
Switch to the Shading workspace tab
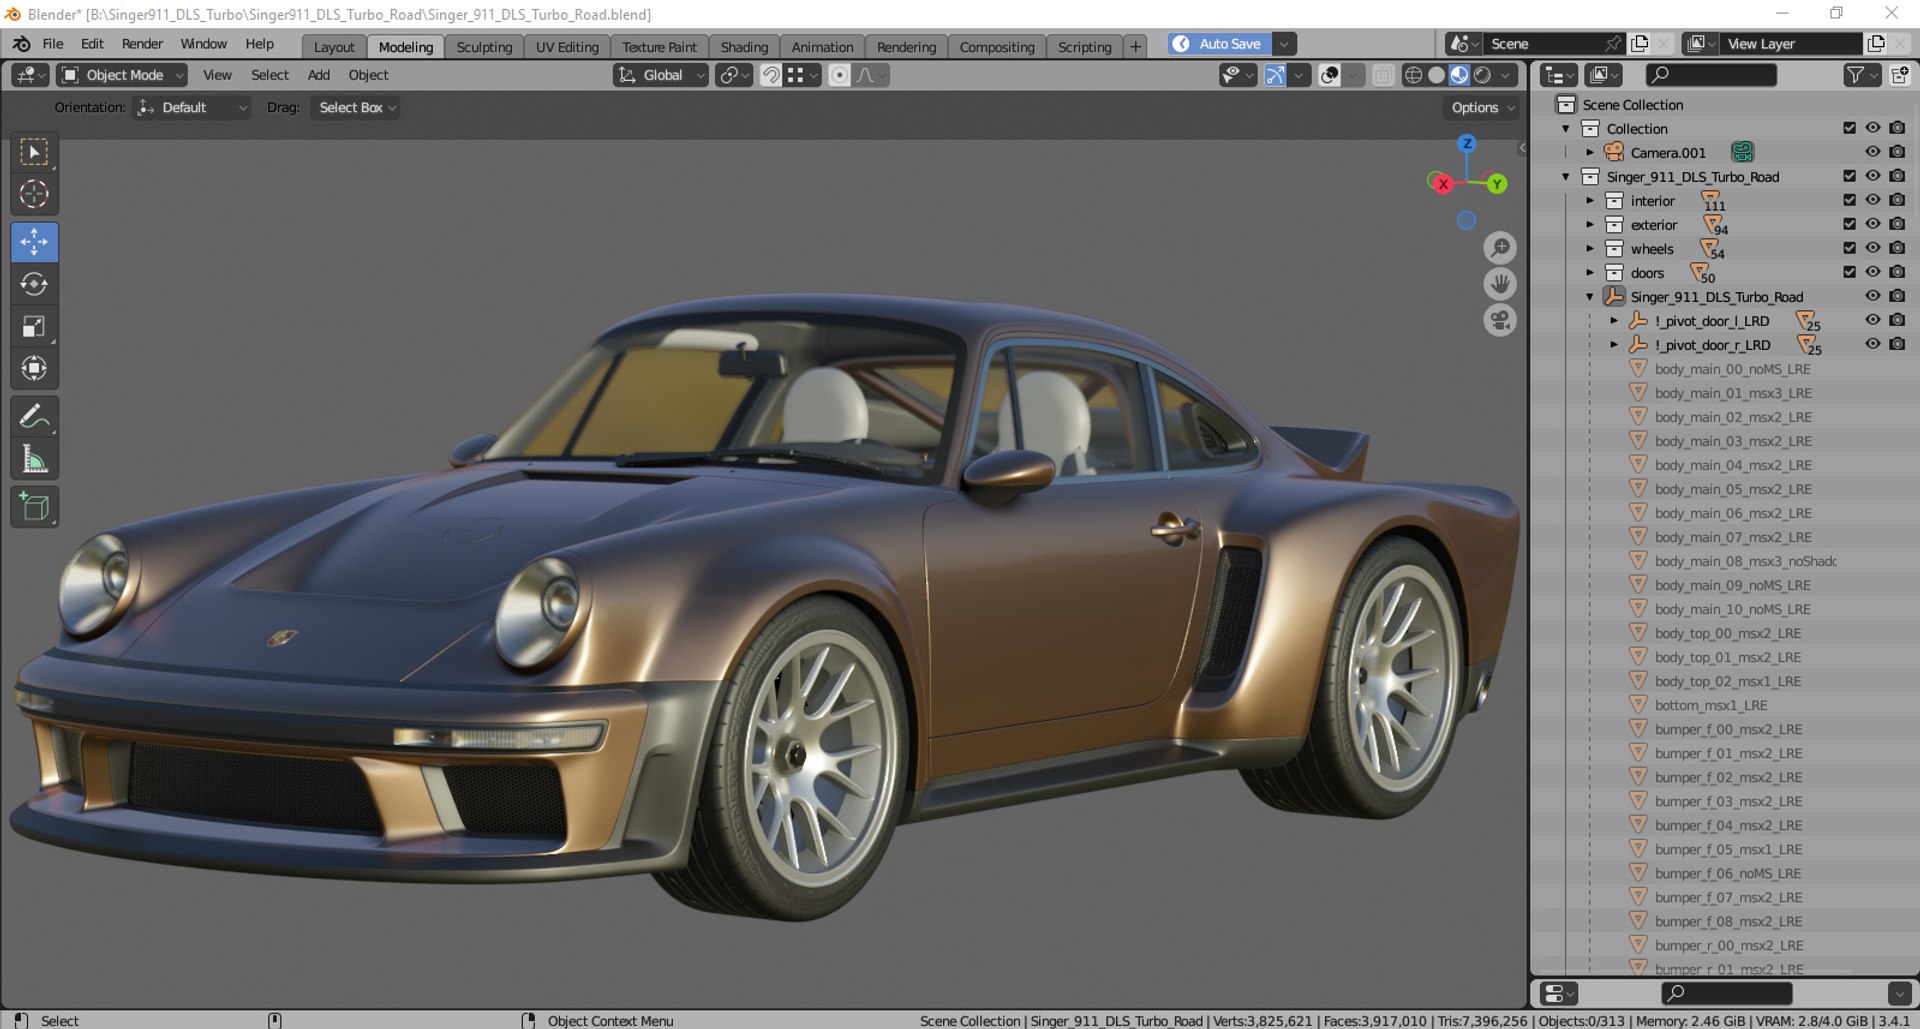tap(744, 47)
